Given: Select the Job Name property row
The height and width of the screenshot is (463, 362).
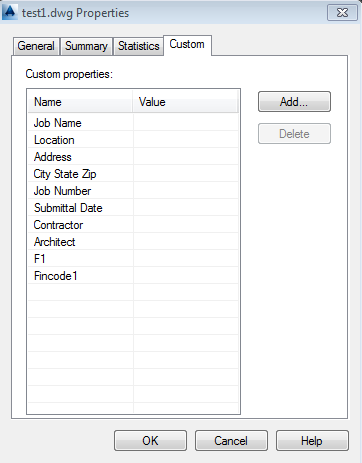Looking at the screenshot, I should [133, 123].
